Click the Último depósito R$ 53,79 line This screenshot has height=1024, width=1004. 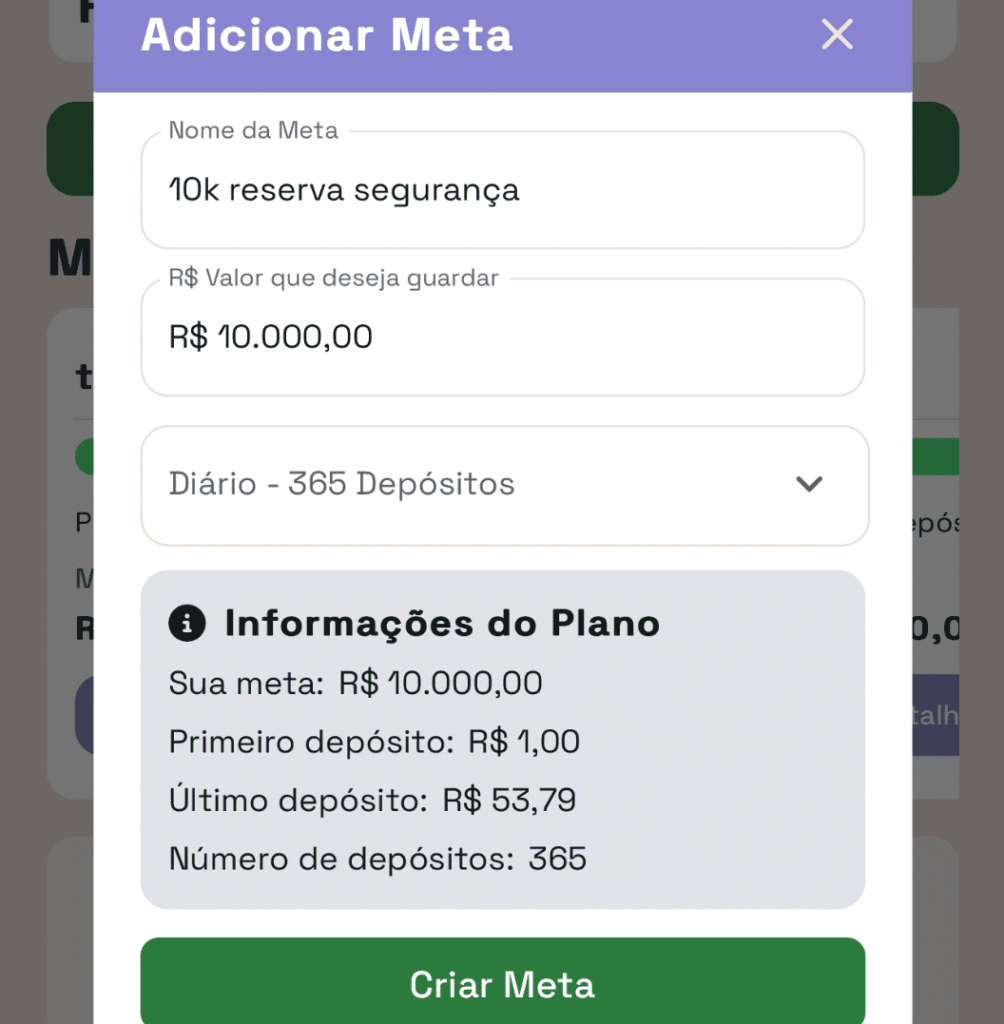tap(372, 800)
